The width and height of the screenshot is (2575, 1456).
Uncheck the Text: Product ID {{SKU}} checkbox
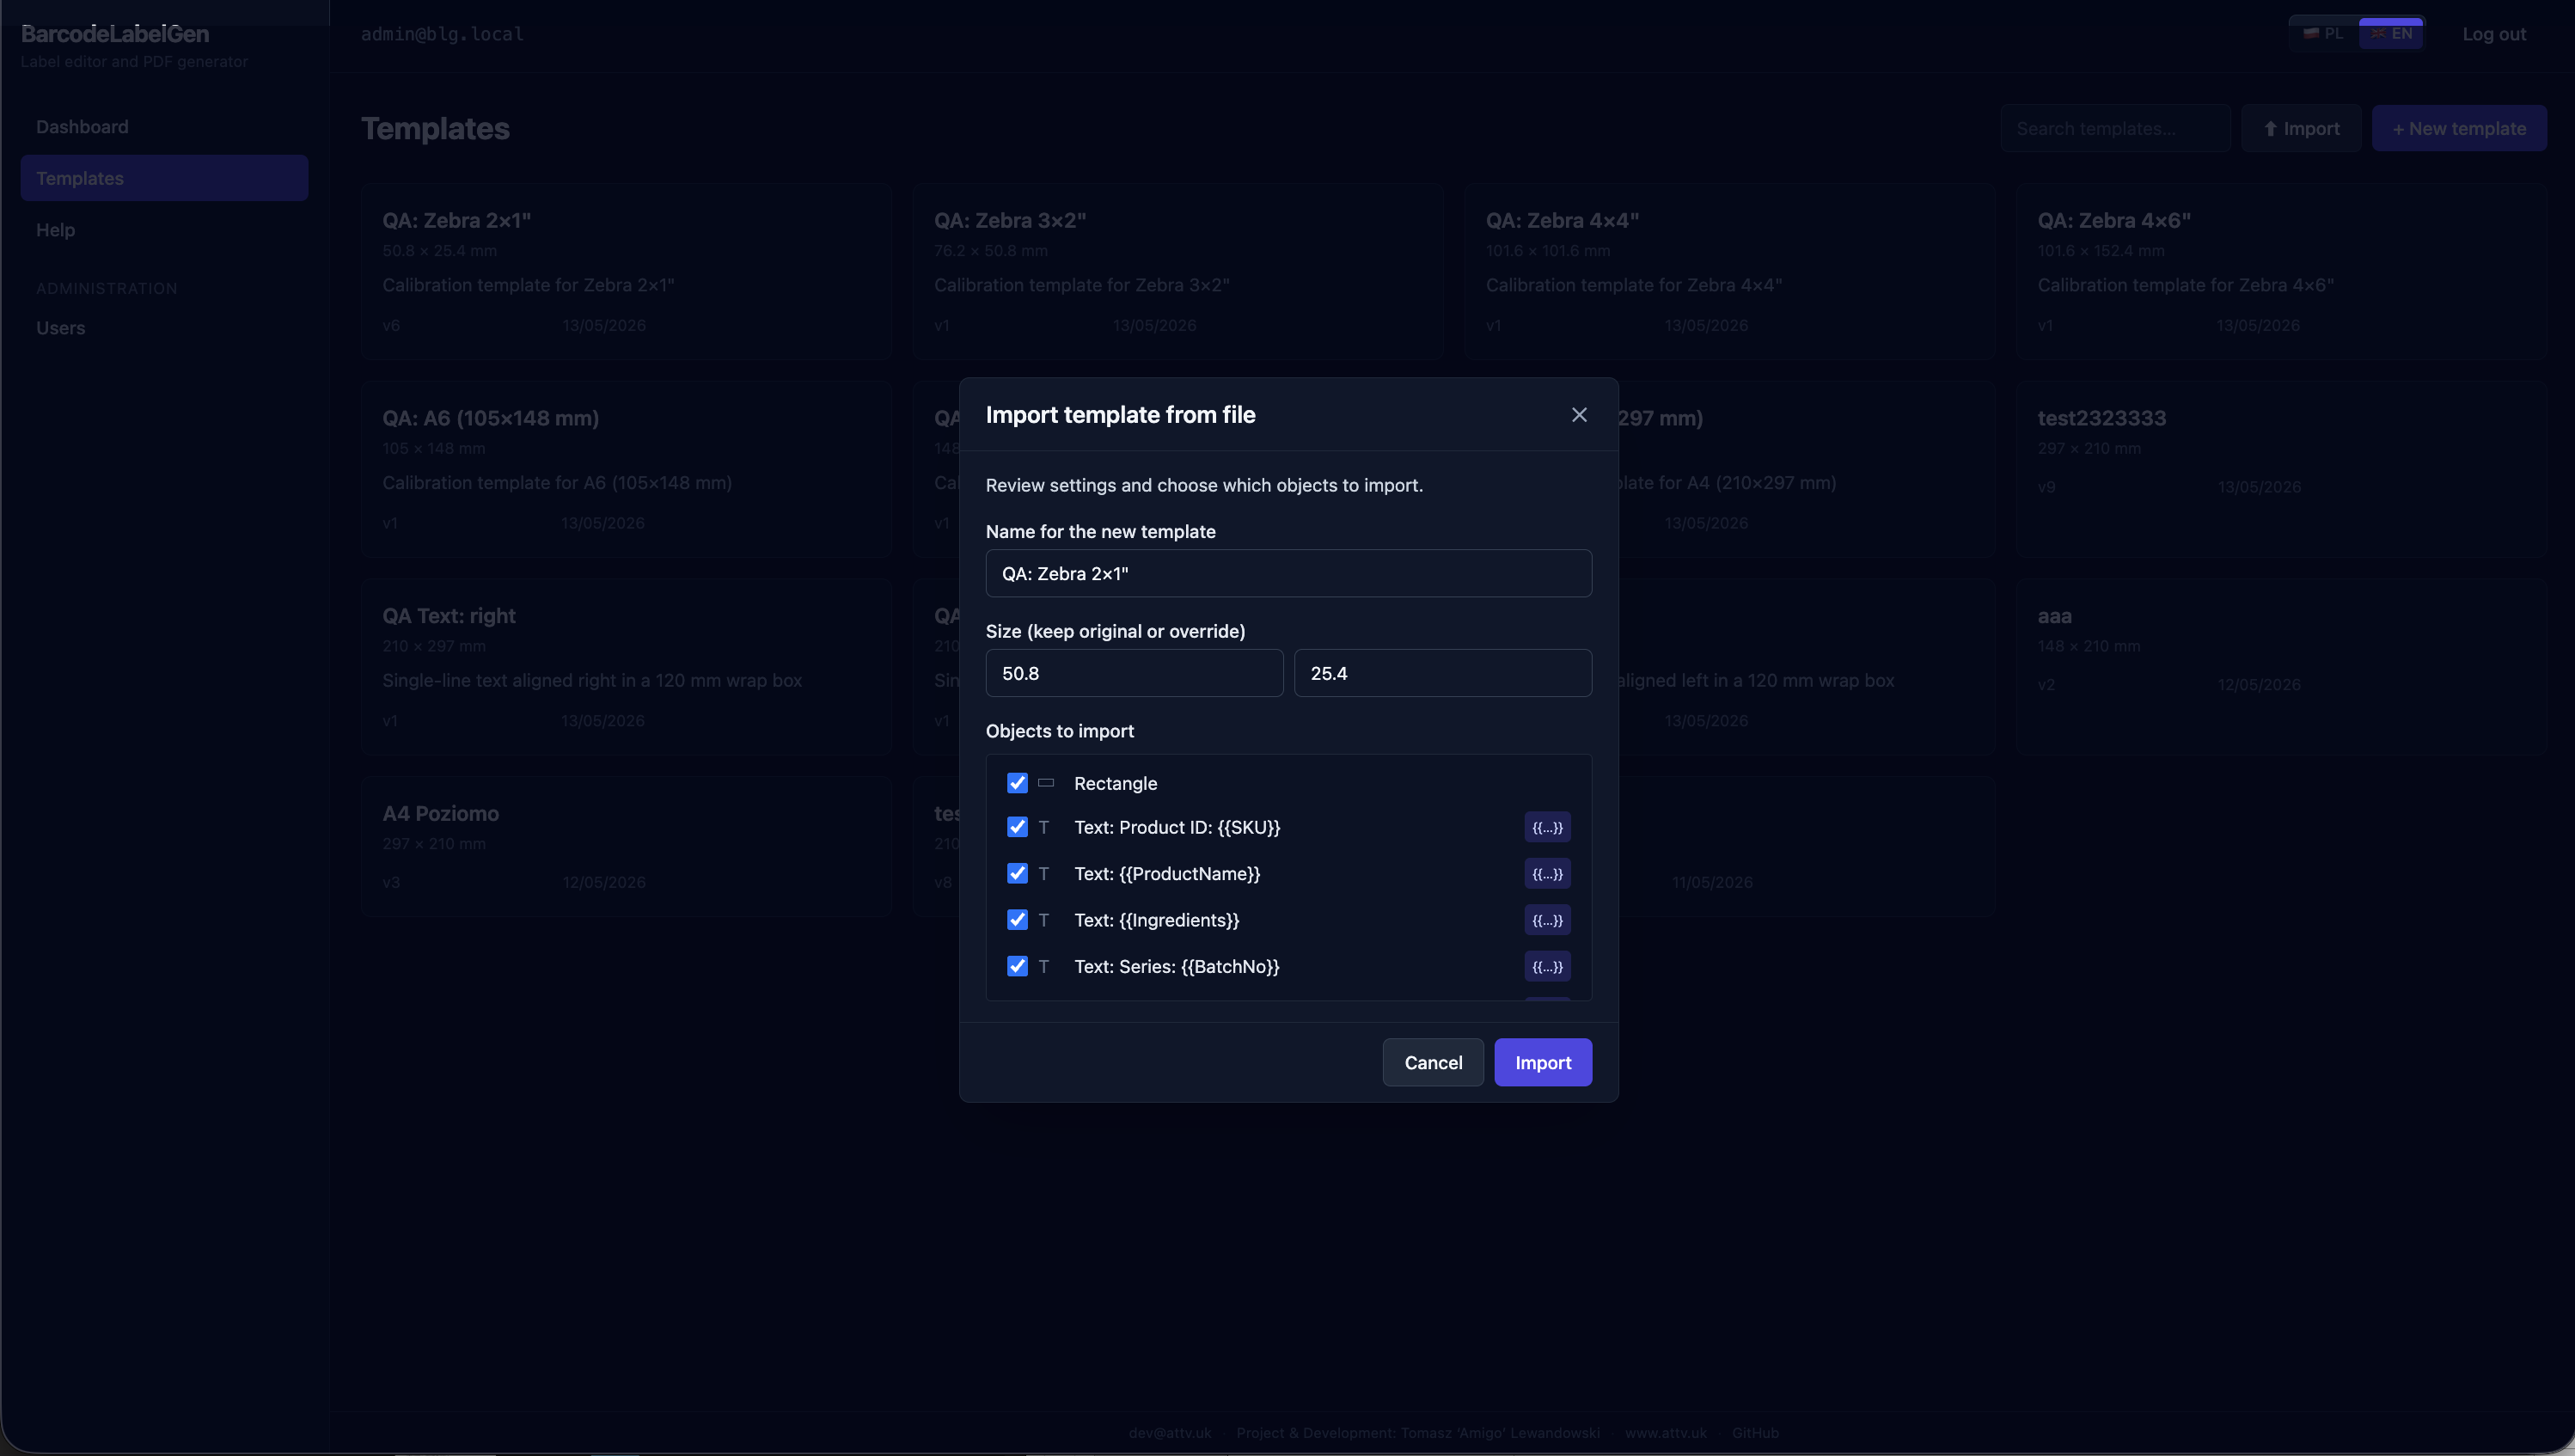[1017, 827]
